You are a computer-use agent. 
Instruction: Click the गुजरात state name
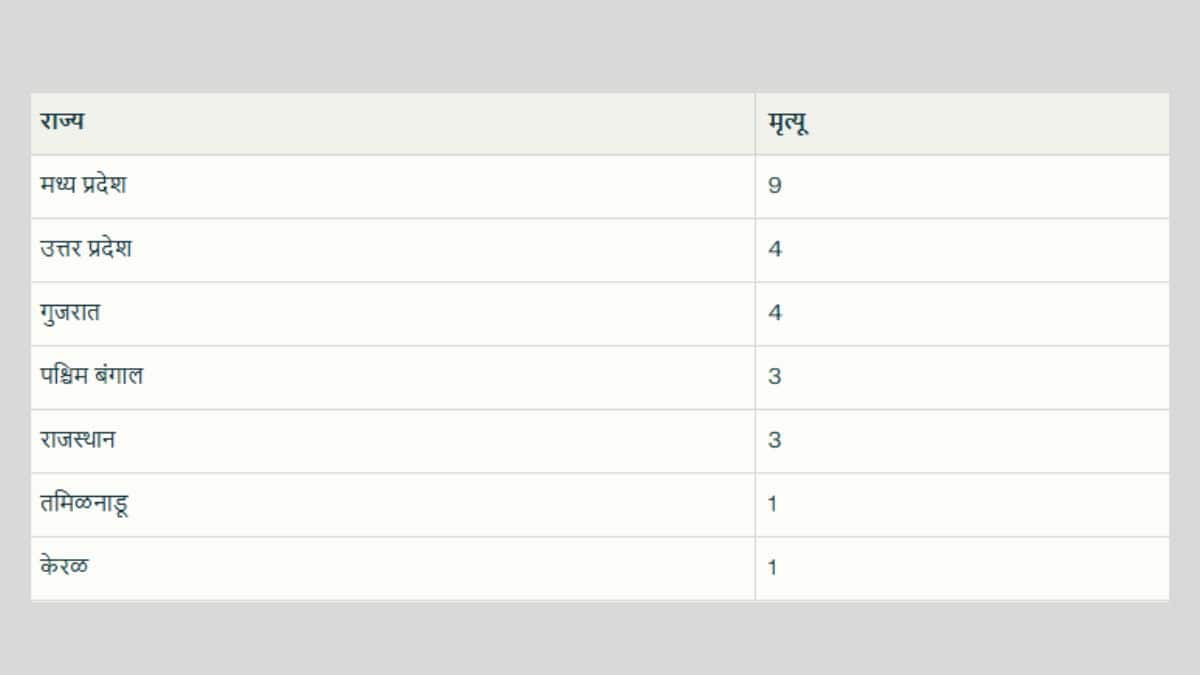[70, 313]
